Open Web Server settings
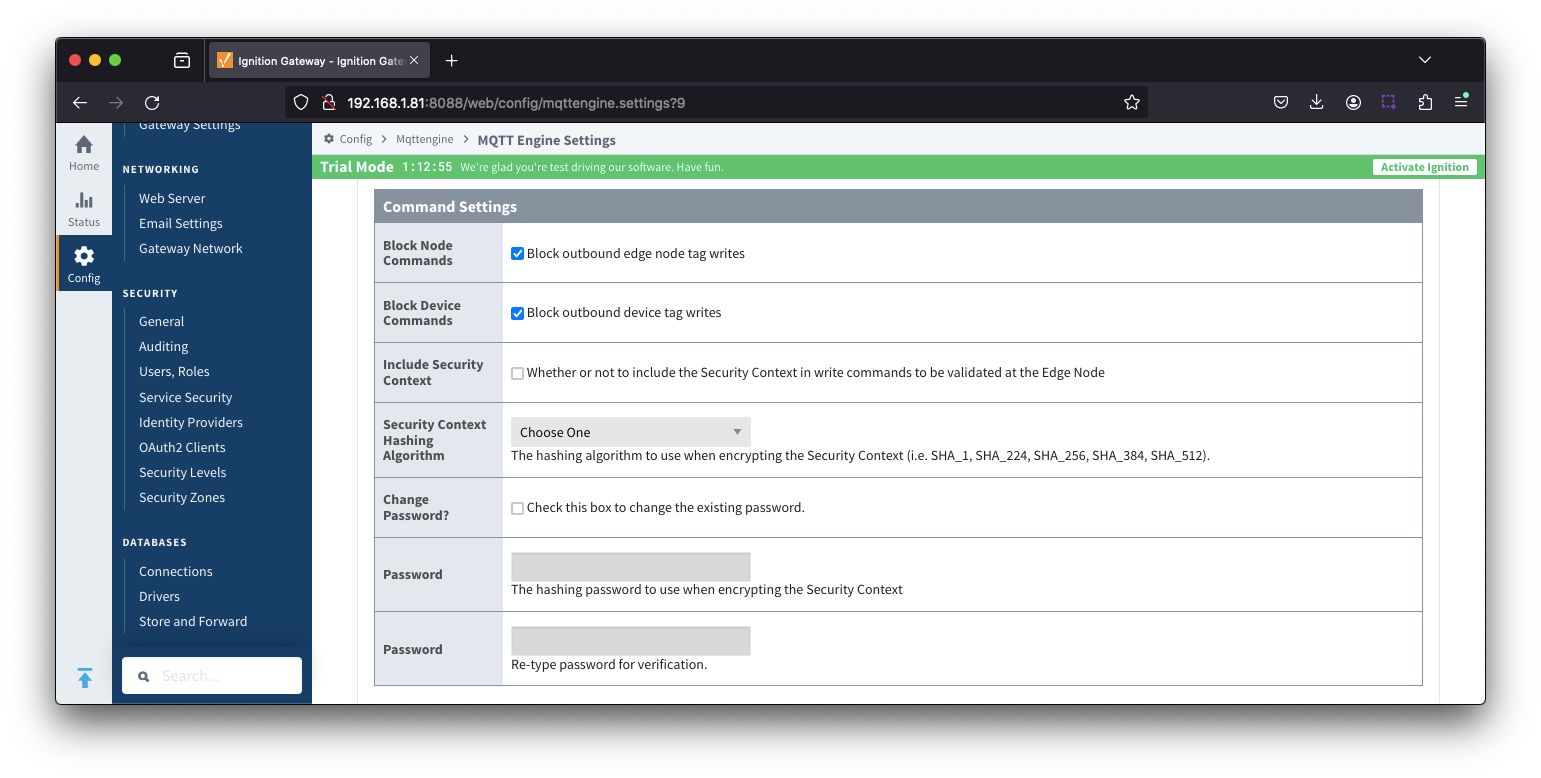 (172, 198)
